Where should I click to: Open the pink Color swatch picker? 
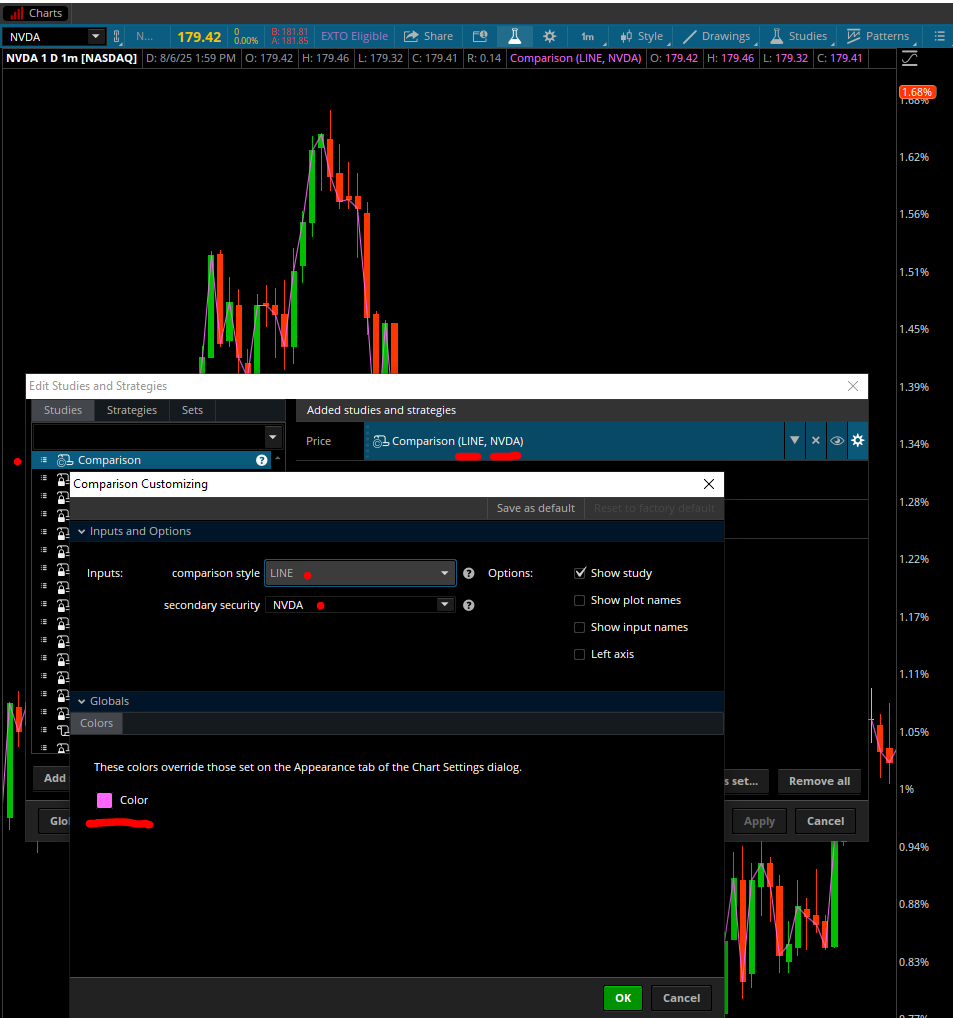pyautogui.click(x=105, y=801)
